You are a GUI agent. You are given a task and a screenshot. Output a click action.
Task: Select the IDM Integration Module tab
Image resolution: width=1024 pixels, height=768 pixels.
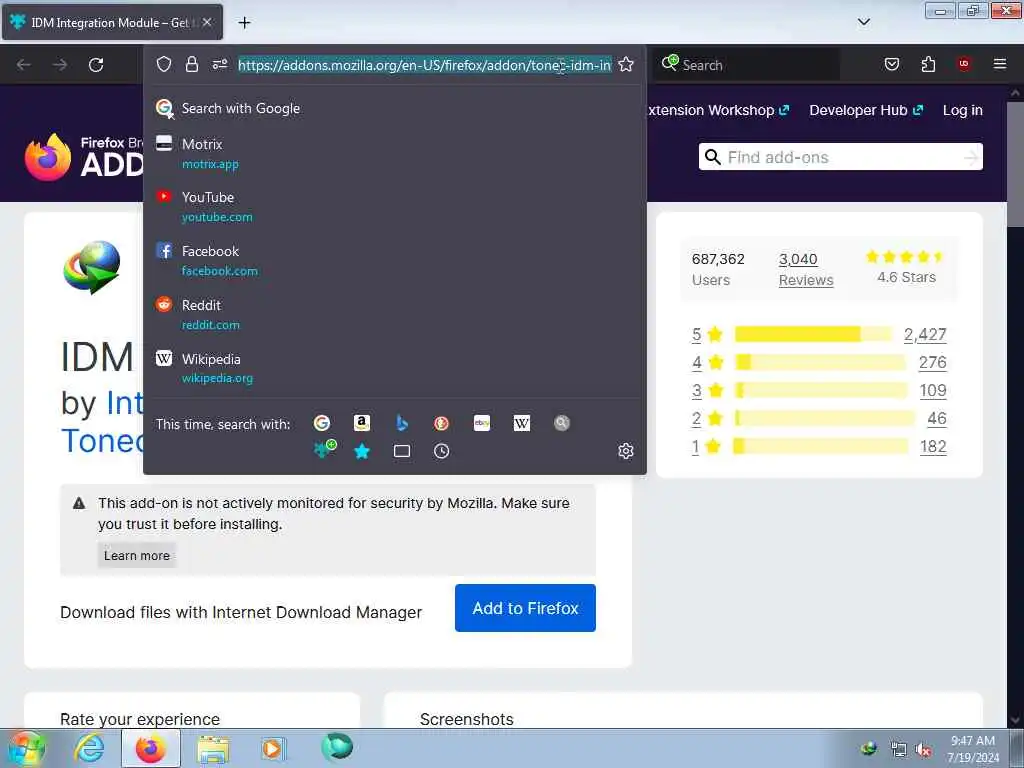[112, 22]
